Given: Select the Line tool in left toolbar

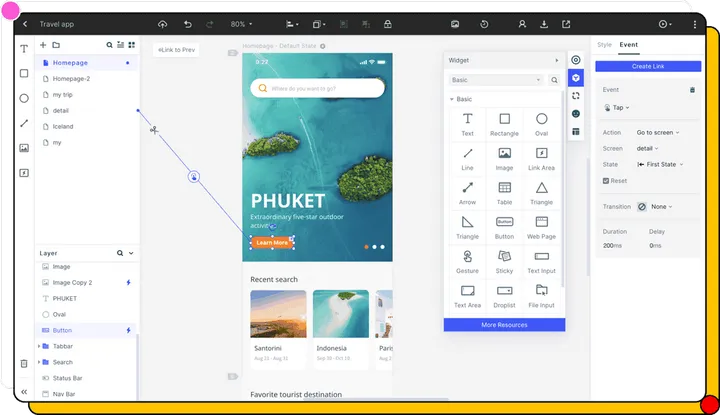Looking at the screenshot, I should tap(24, 123).
